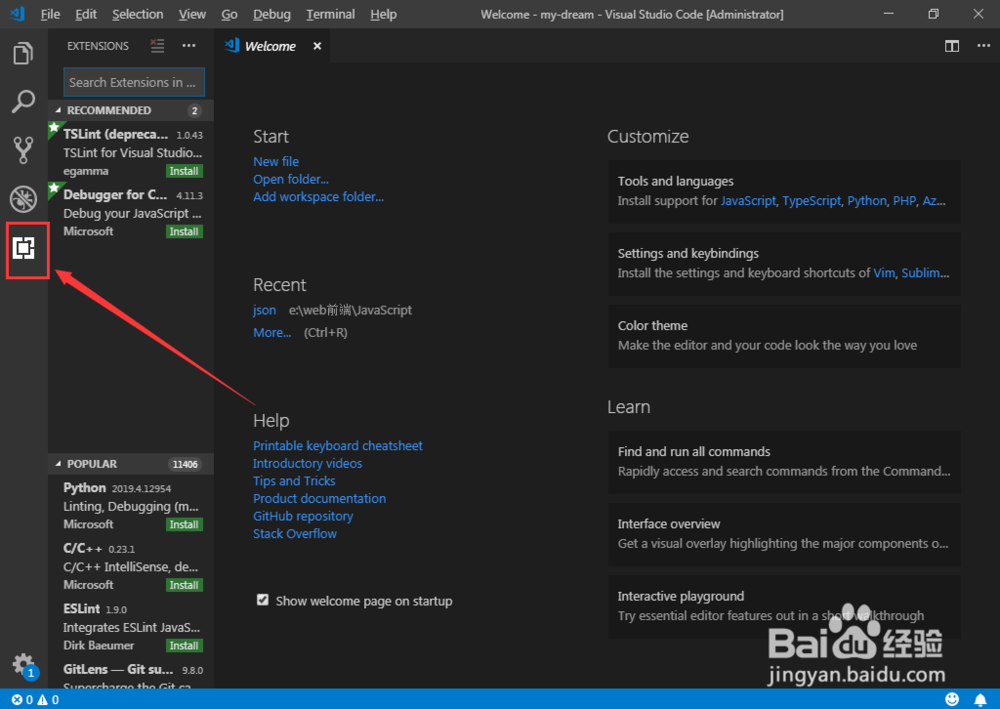
Task: Open the Color theme card
Action: [x=784, y=336]
